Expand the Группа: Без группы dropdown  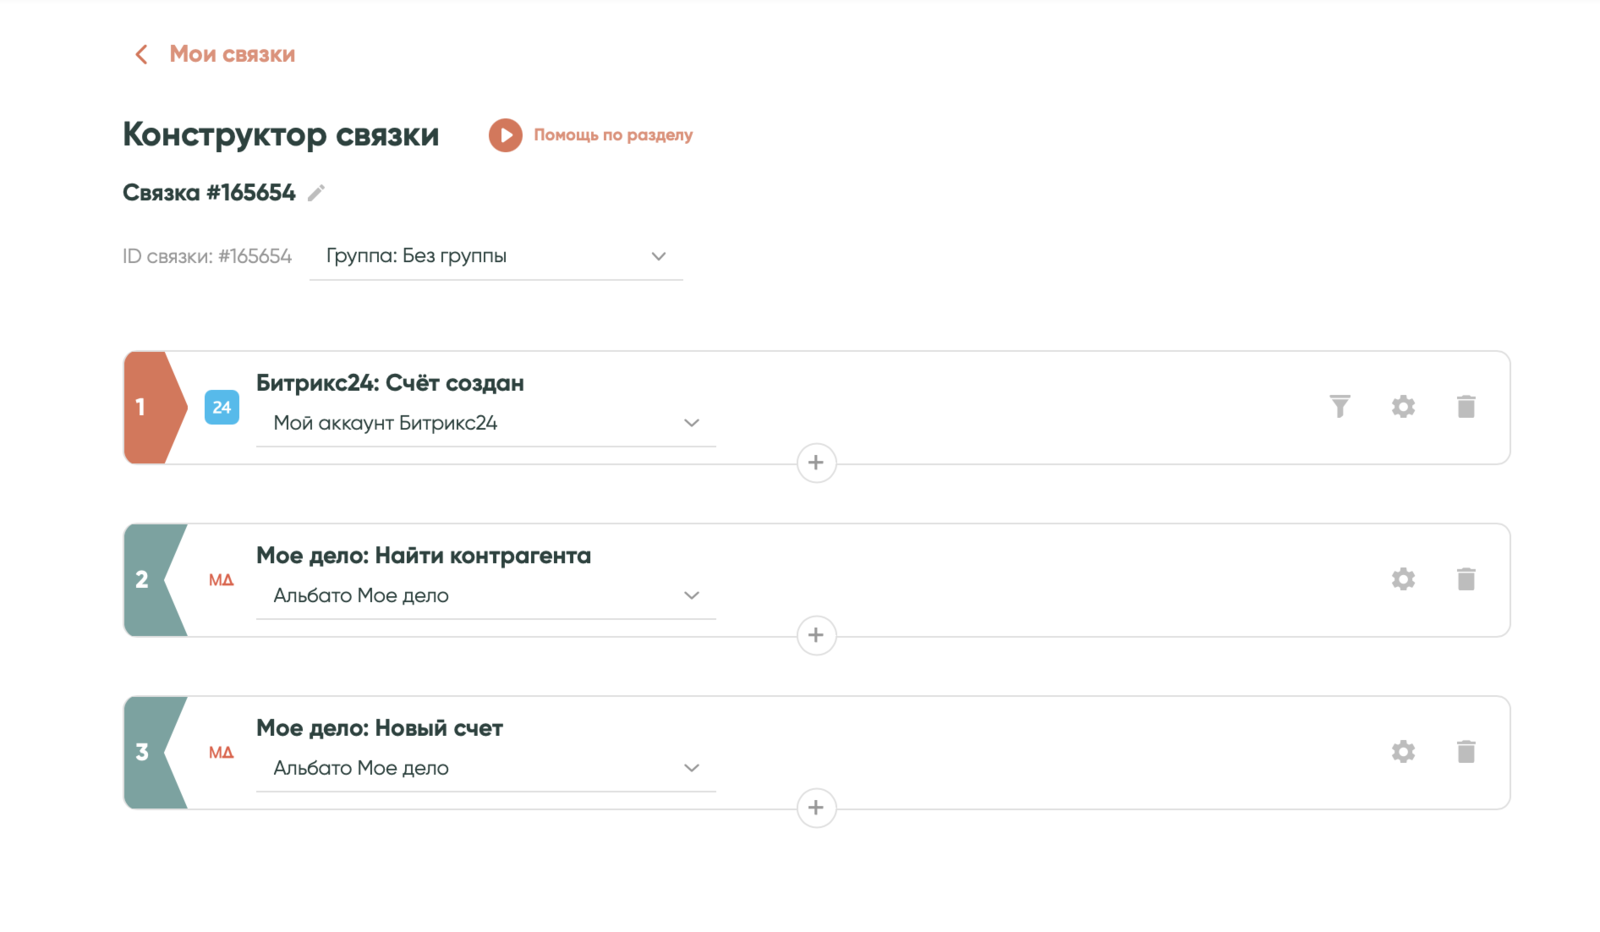(496, 257)
